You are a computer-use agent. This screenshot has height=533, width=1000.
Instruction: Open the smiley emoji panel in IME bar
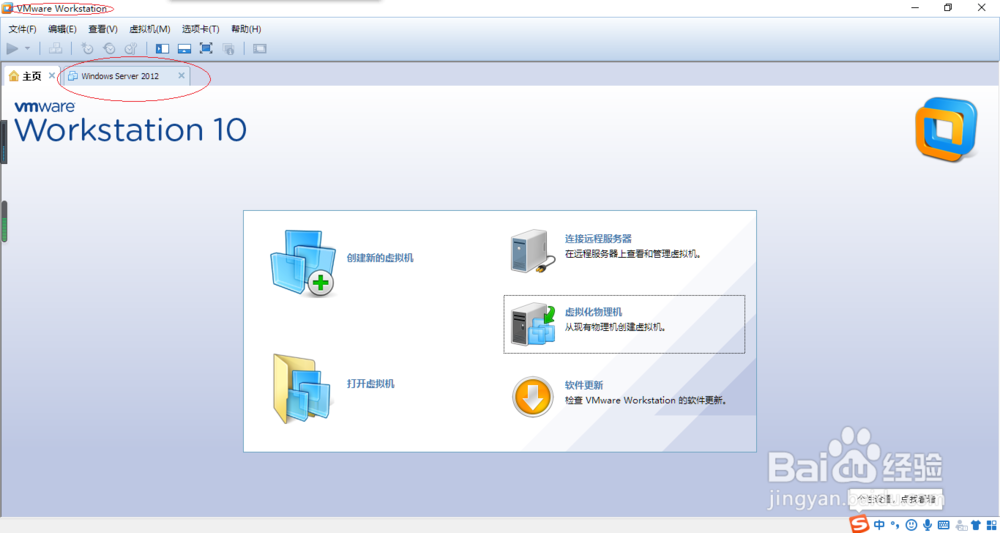pos(911,525)
